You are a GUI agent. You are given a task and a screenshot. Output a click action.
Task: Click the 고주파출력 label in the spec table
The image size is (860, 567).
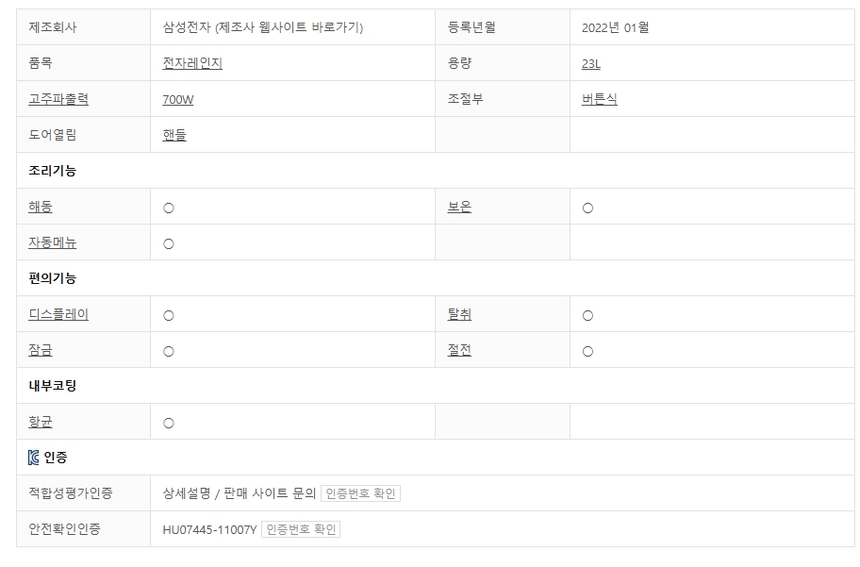tap(59, 99)
